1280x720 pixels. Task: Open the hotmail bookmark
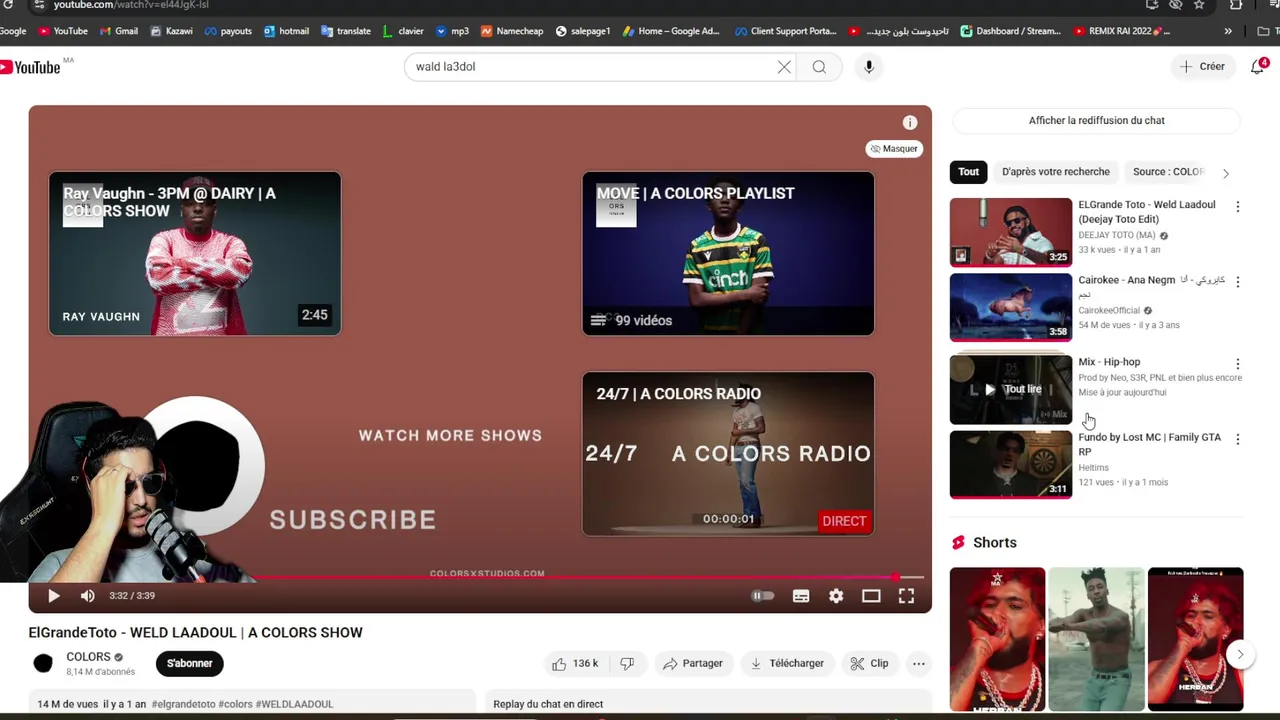pyautogui.click(x=286, y=31)
